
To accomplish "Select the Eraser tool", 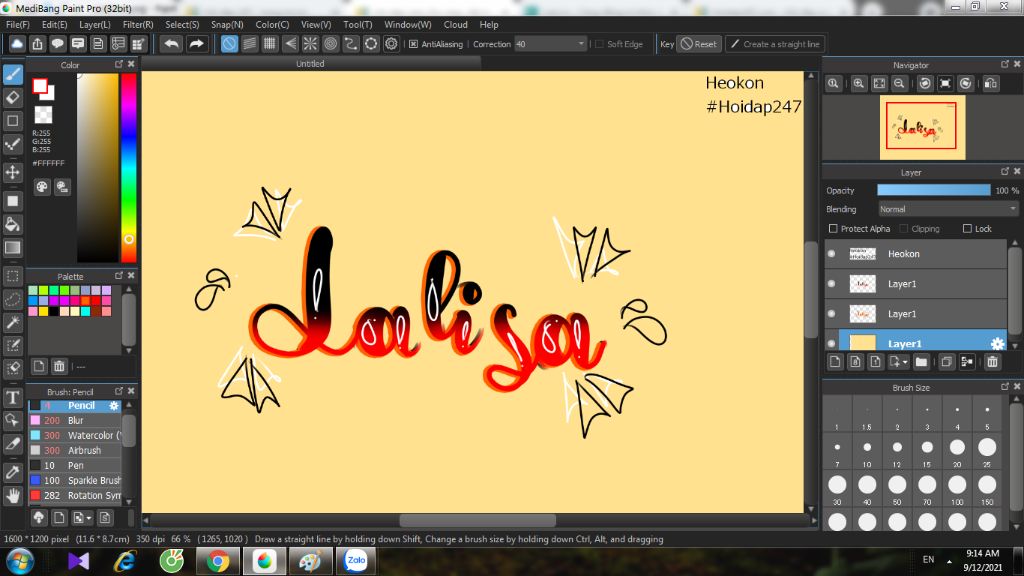I will pos(12,98).
